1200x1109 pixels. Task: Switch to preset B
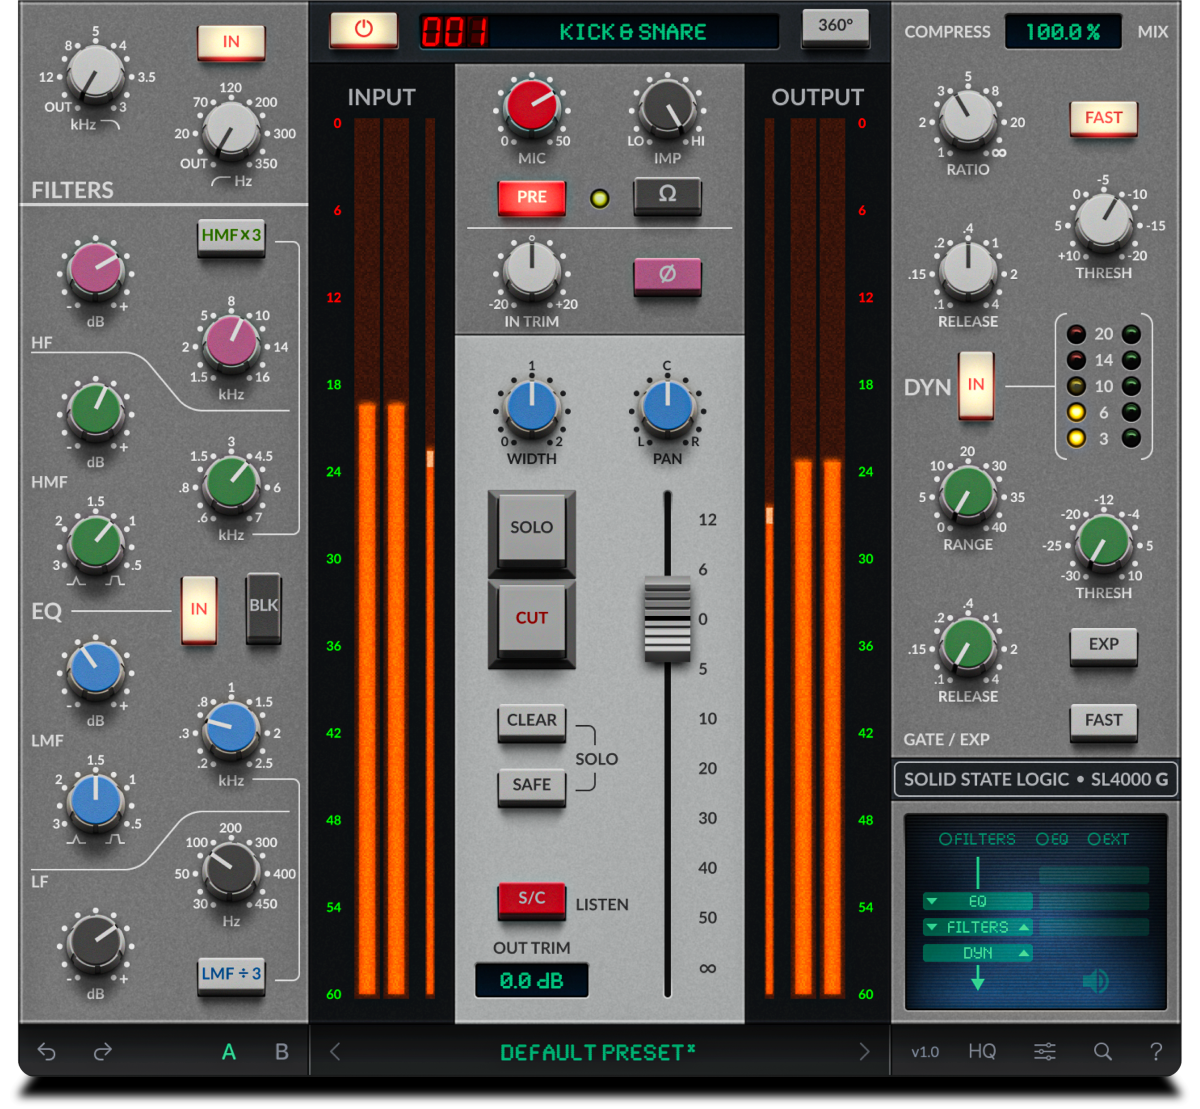281,1051
